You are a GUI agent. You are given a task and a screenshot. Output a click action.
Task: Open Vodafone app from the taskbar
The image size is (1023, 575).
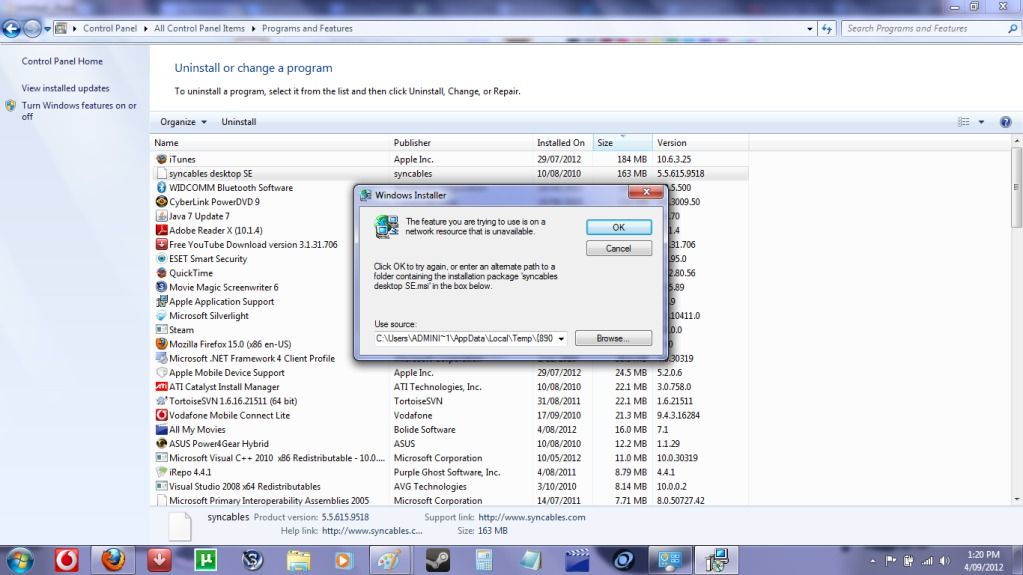(66, 560)
